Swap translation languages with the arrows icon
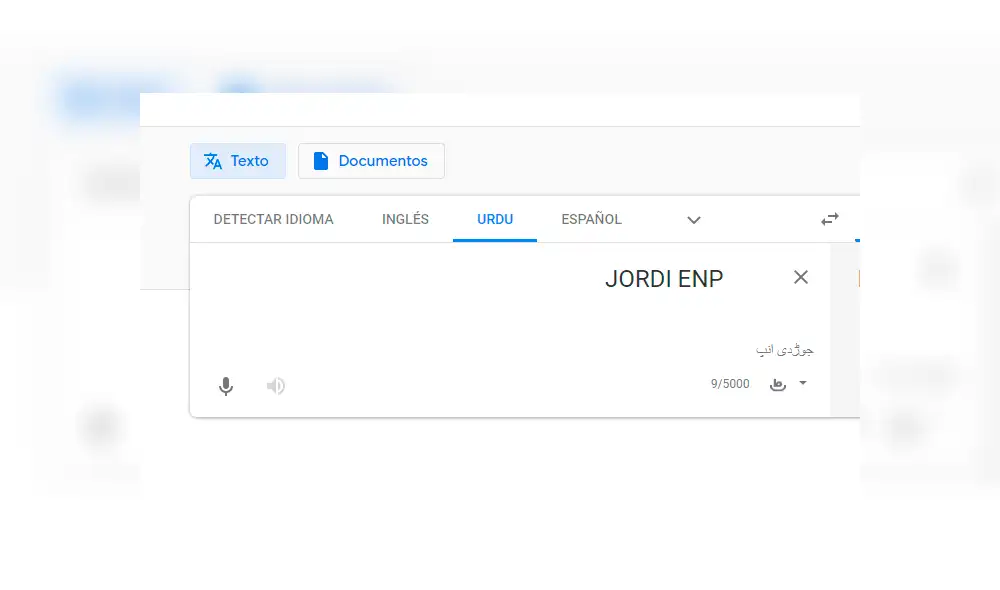The image size is (1000, 590). tap(830, 218)
